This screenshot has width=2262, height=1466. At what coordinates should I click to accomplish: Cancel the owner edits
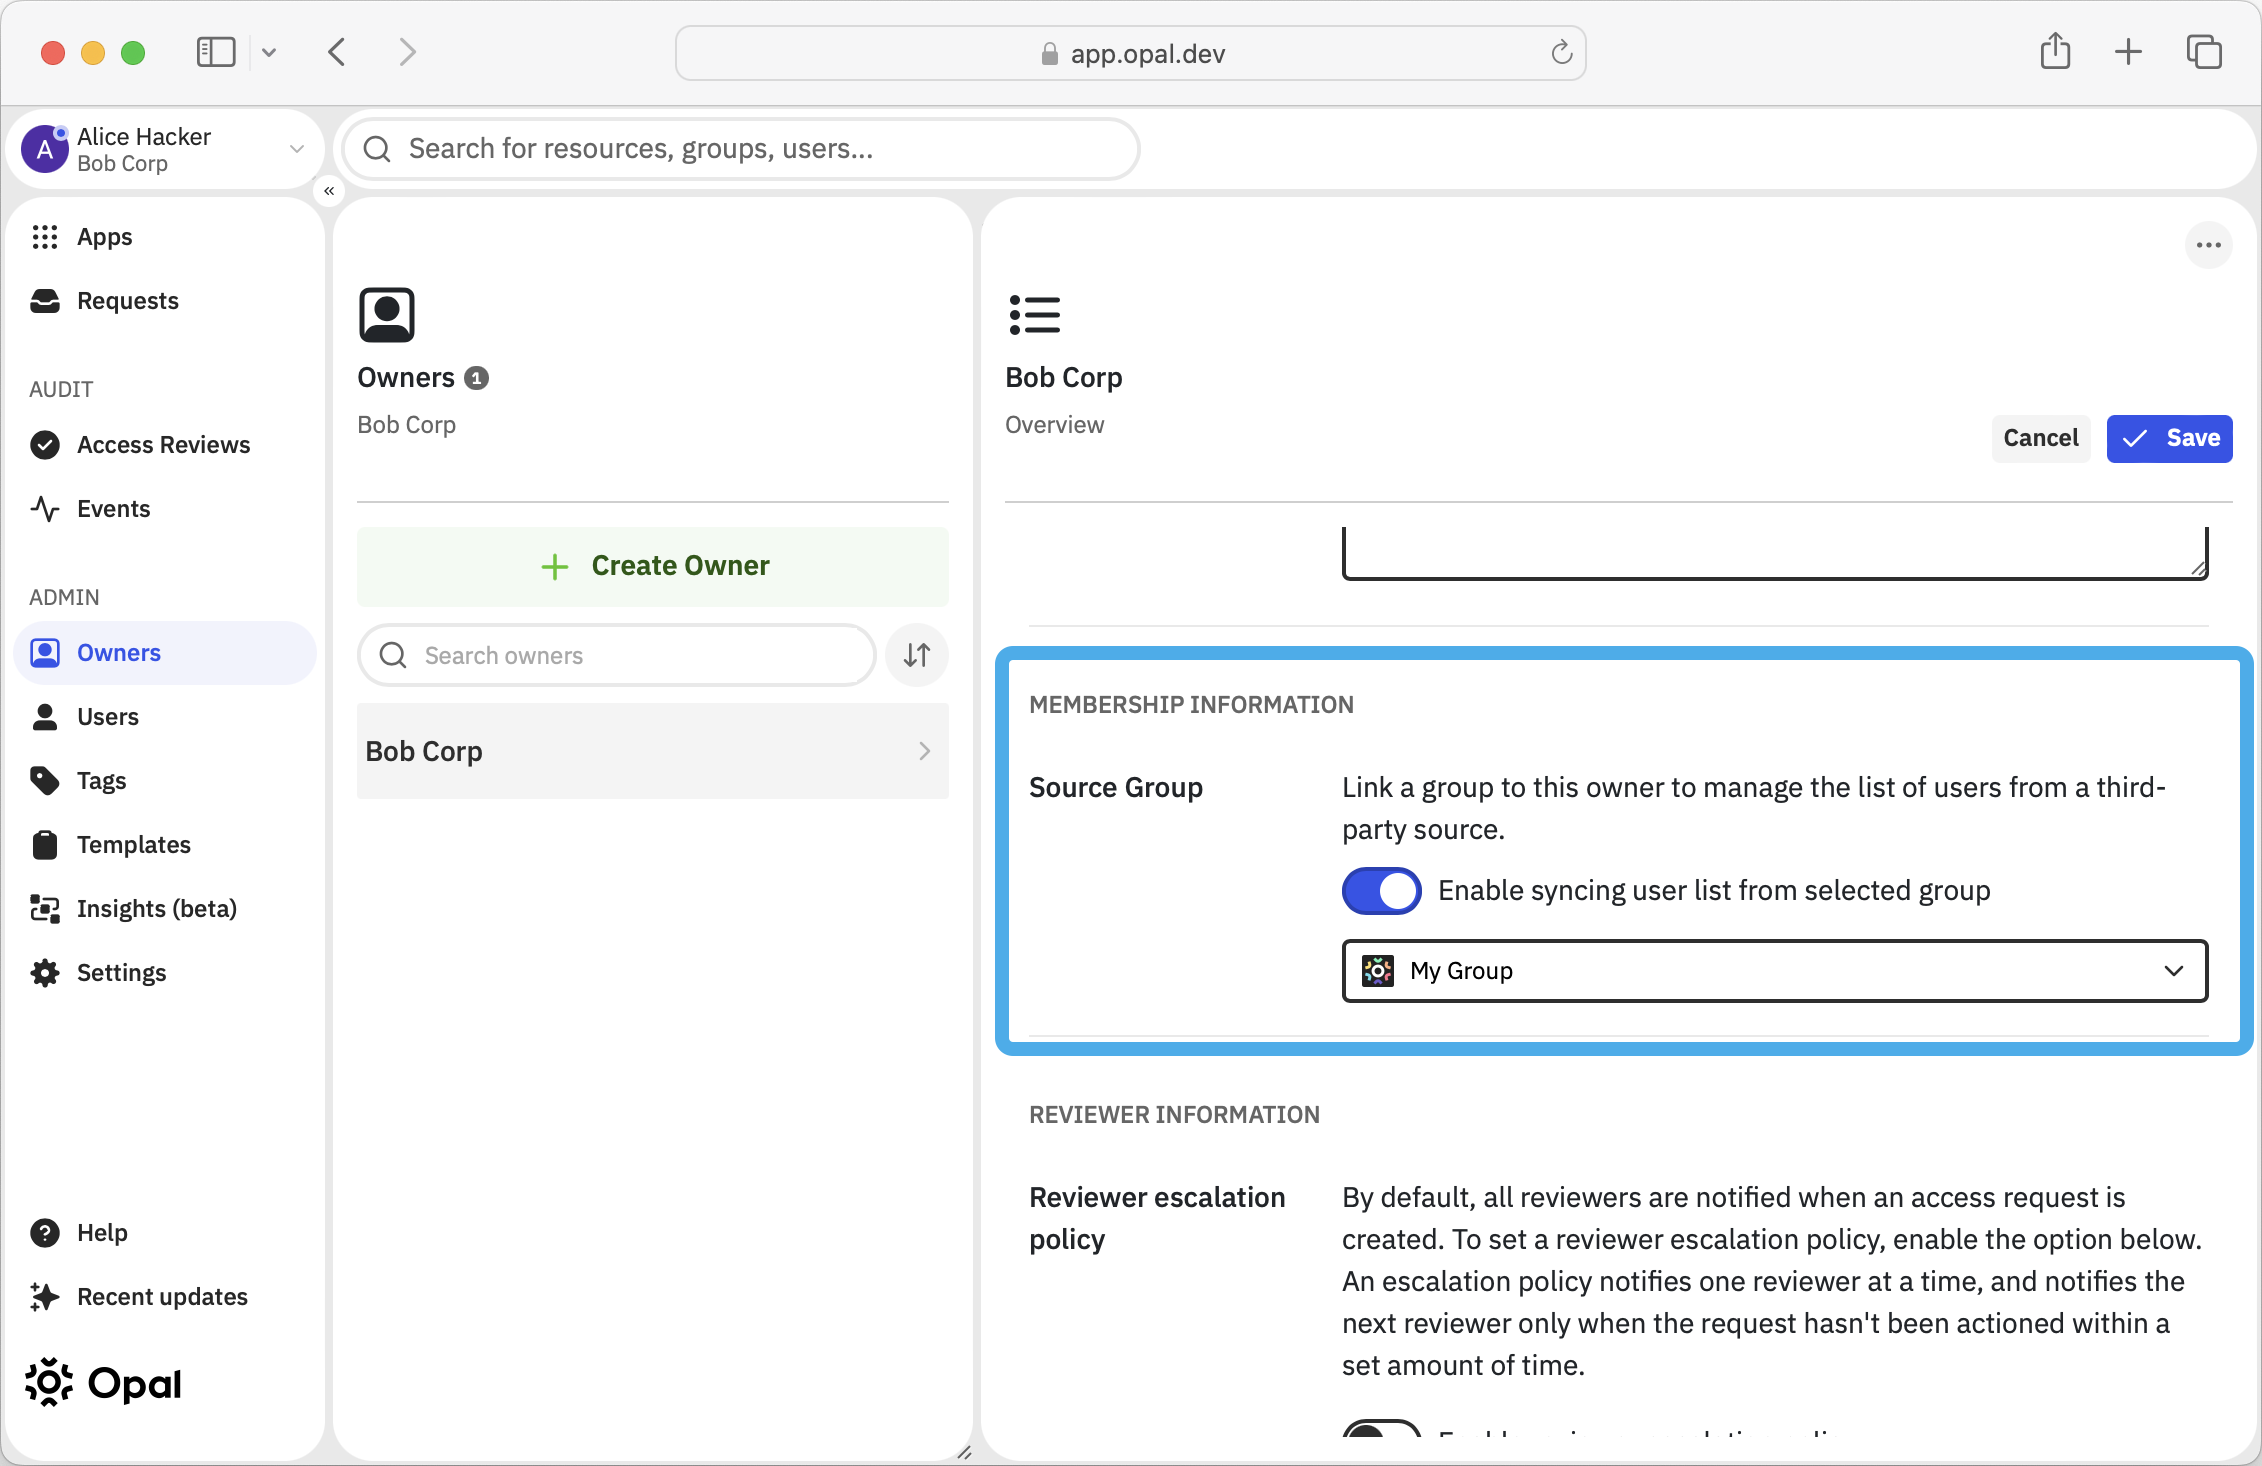point(2041,438)
